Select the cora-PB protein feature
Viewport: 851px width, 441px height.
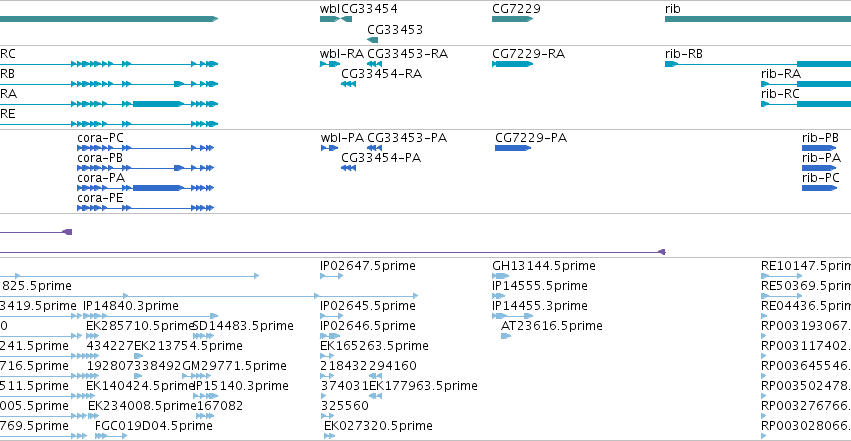(145, 168)
